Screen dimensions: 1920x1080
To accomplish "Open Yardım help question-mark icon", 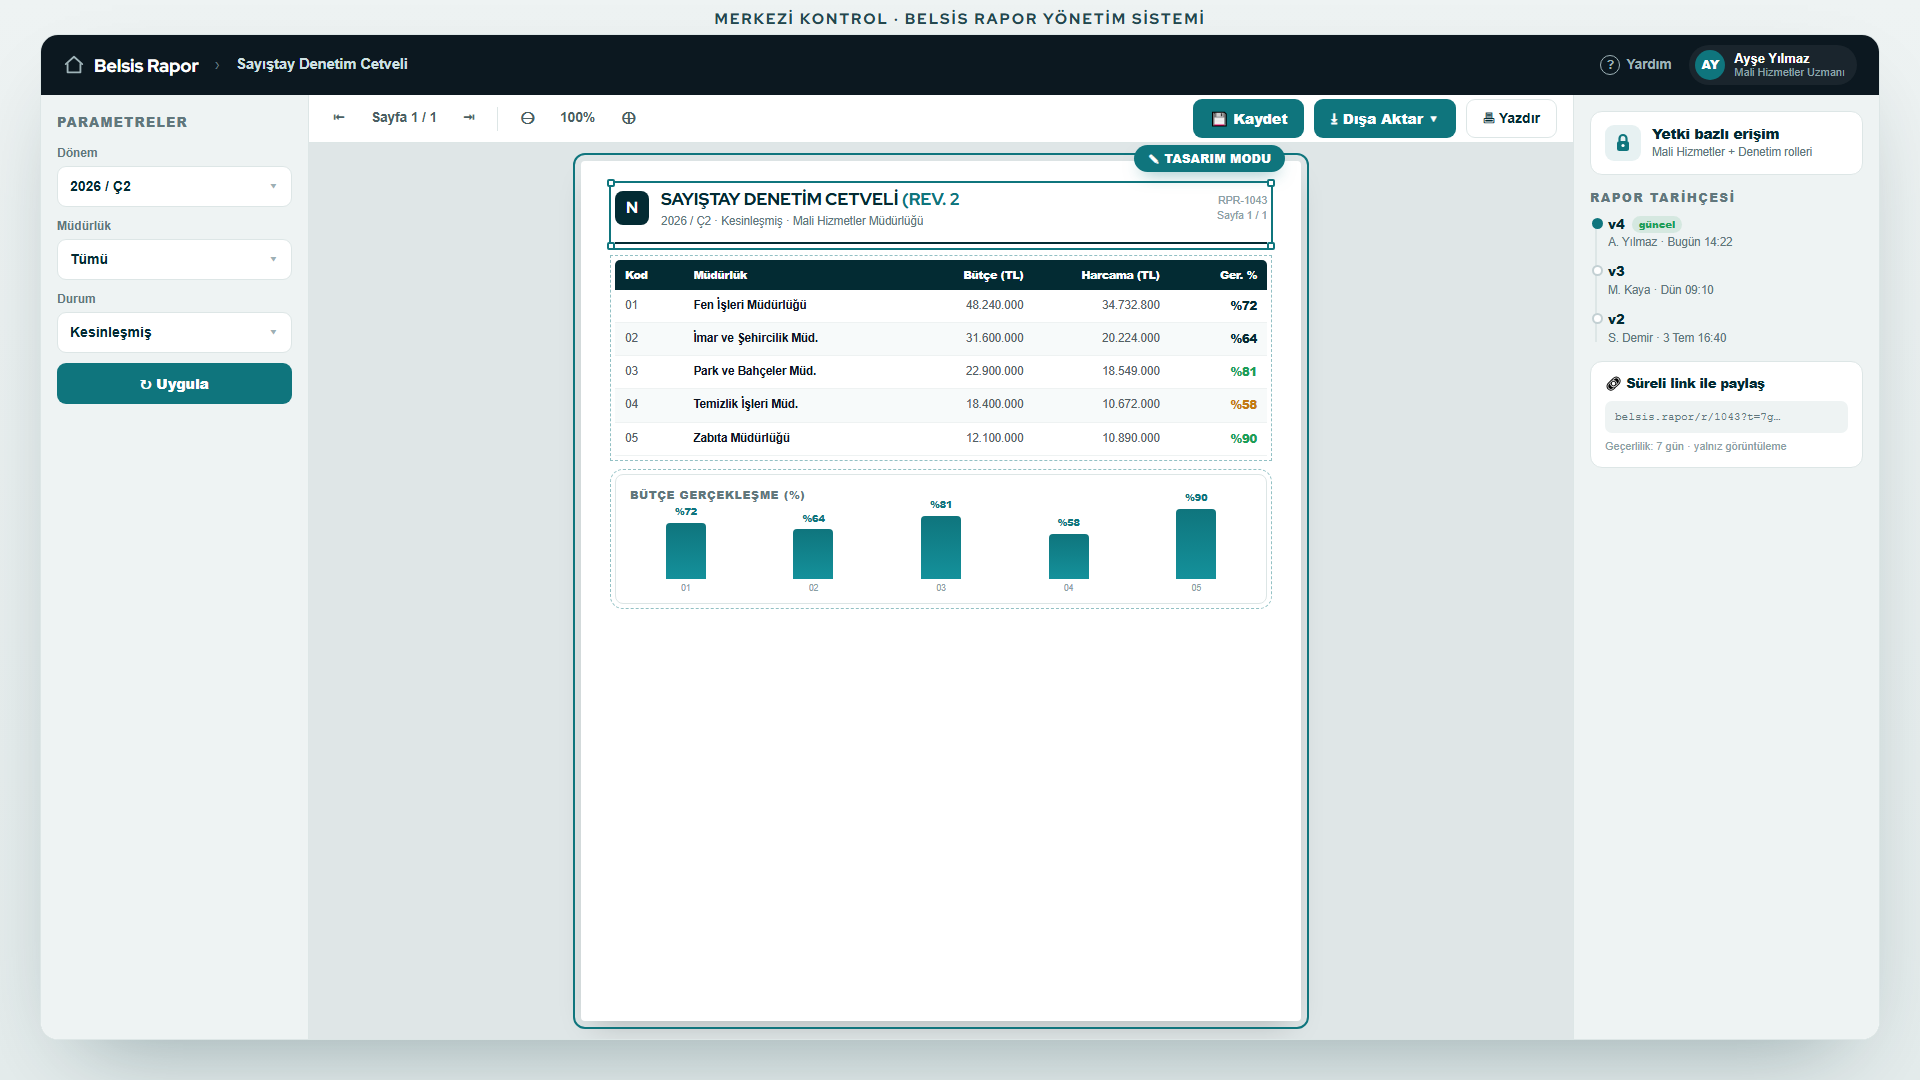I will click(1610, 65).
